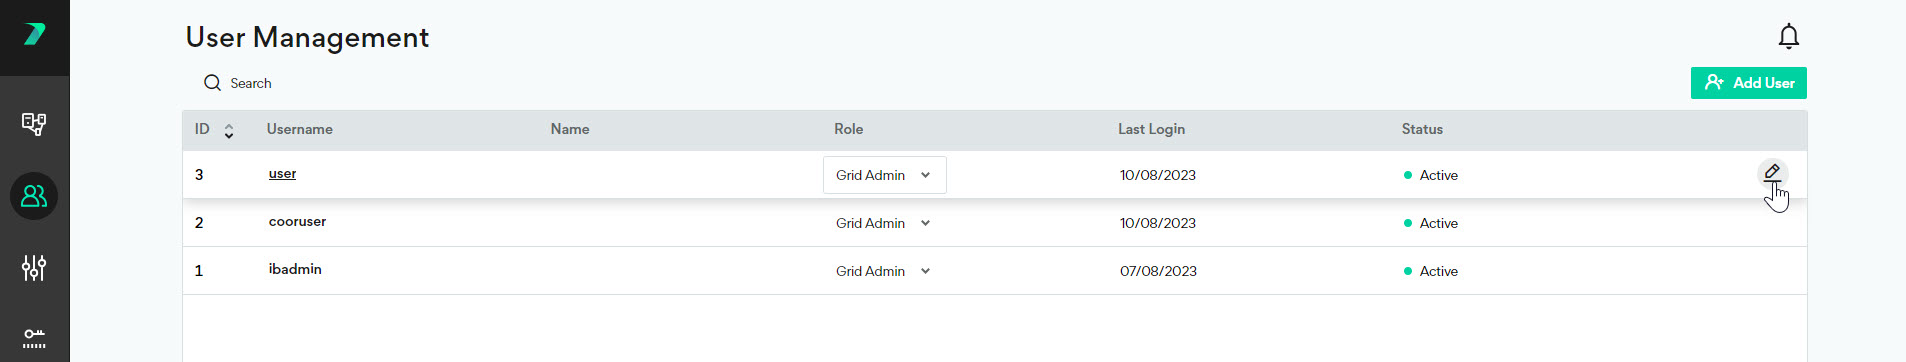Open the network topology sidebar icon
Screen dimensions: 1906x362
pyautogui.click(x=34, y=124)
